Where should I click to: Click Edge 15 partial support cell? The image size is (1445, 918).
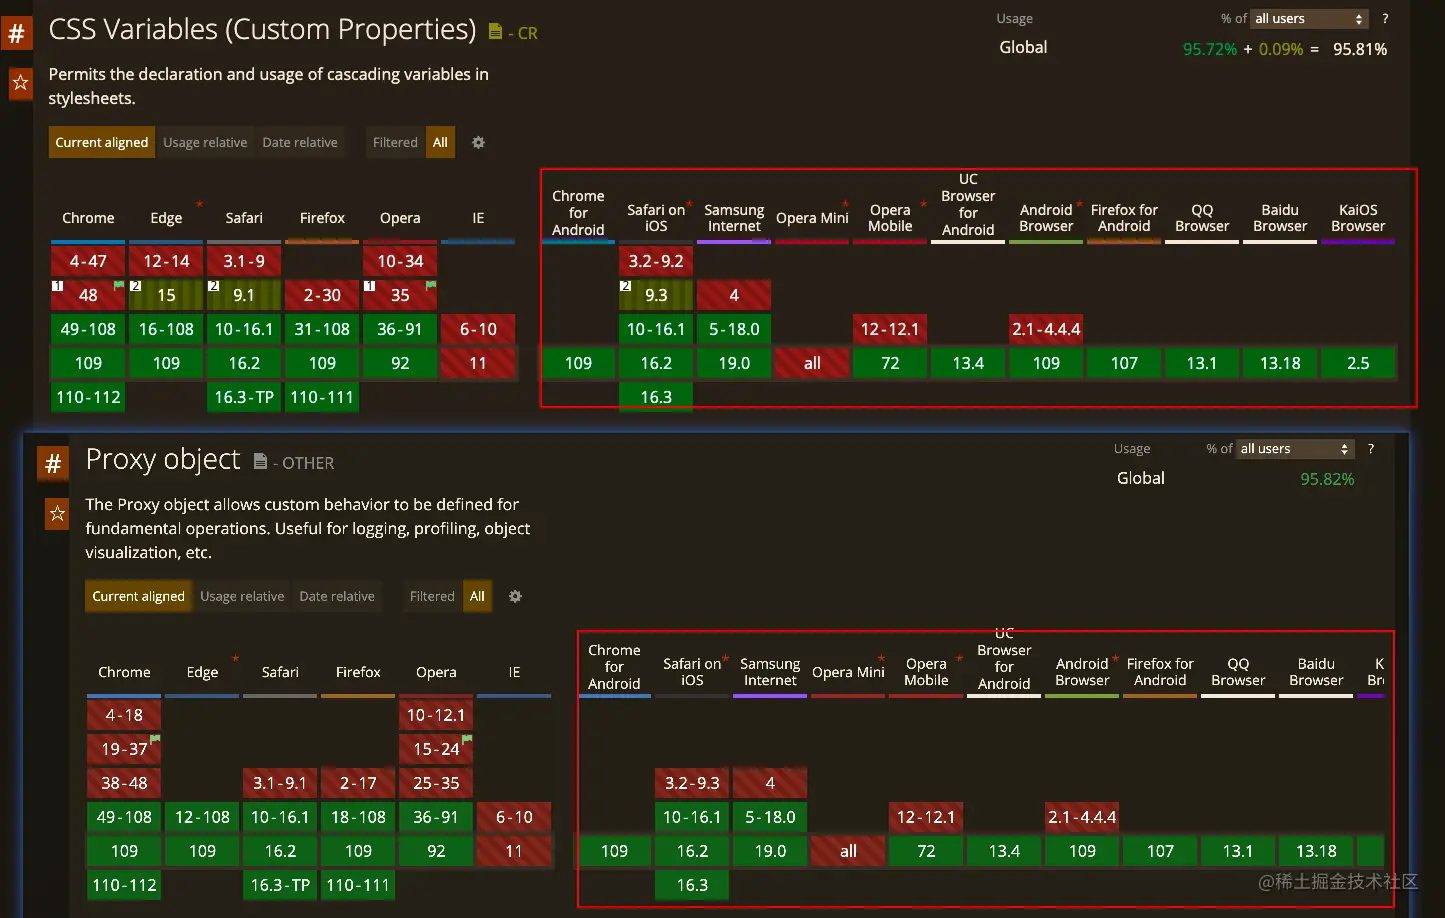click(x=166, y=295)
